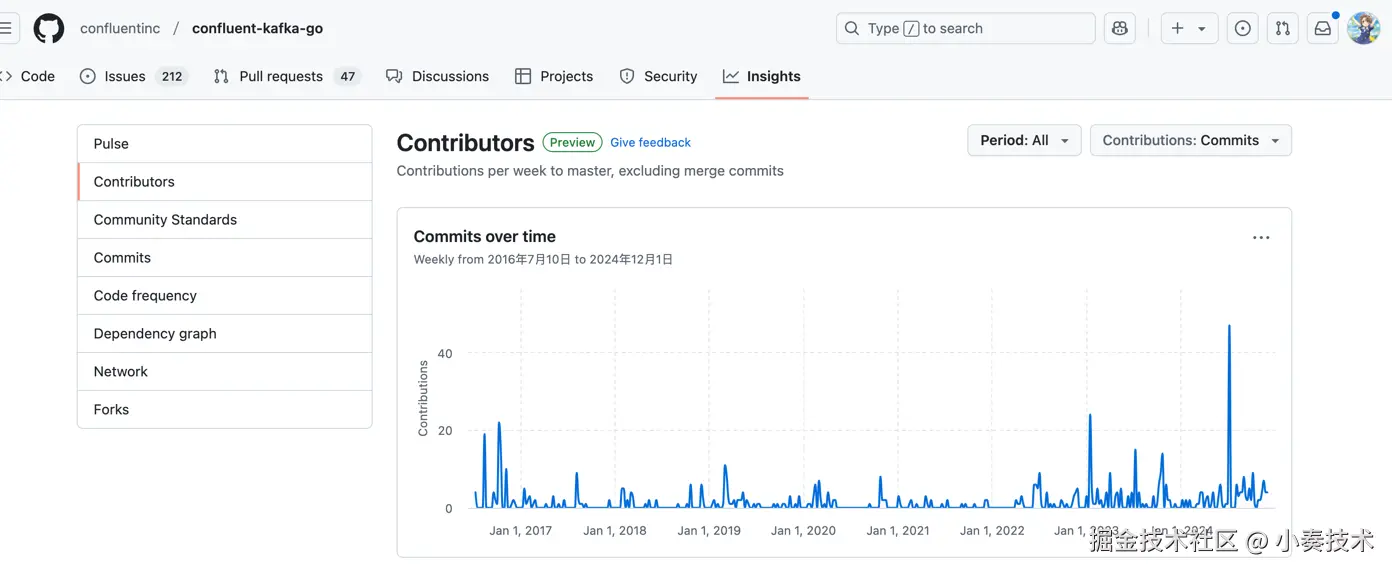Open Pulse in the sidebar
Screen dimensions: 1392x572
[225, 144]
